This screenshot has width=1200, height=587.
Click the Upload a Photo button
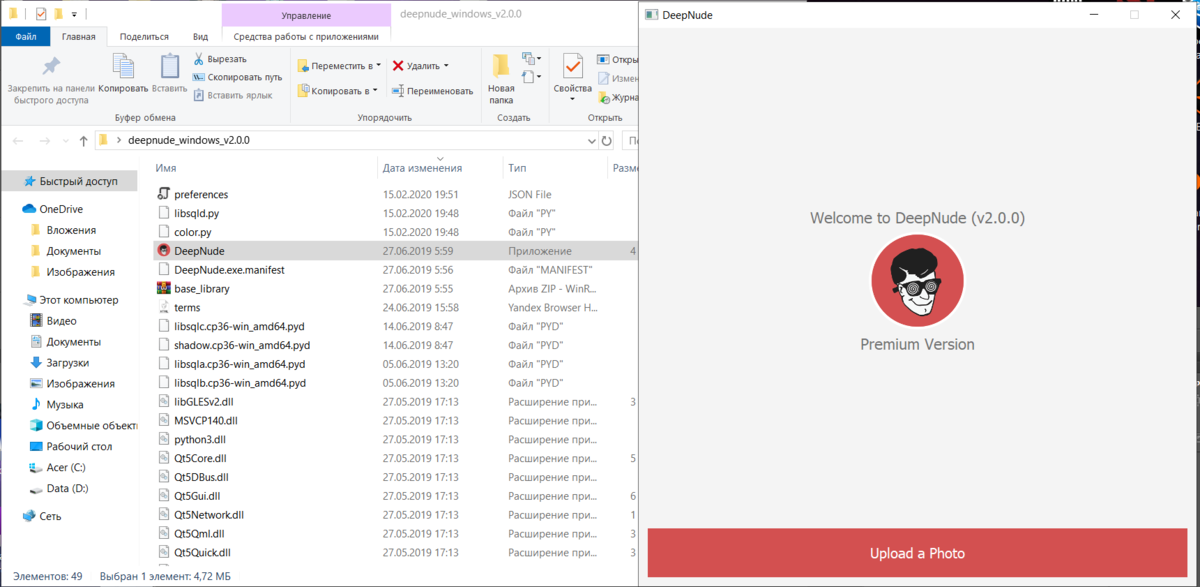pyautogui.click(x=918, y=553)
